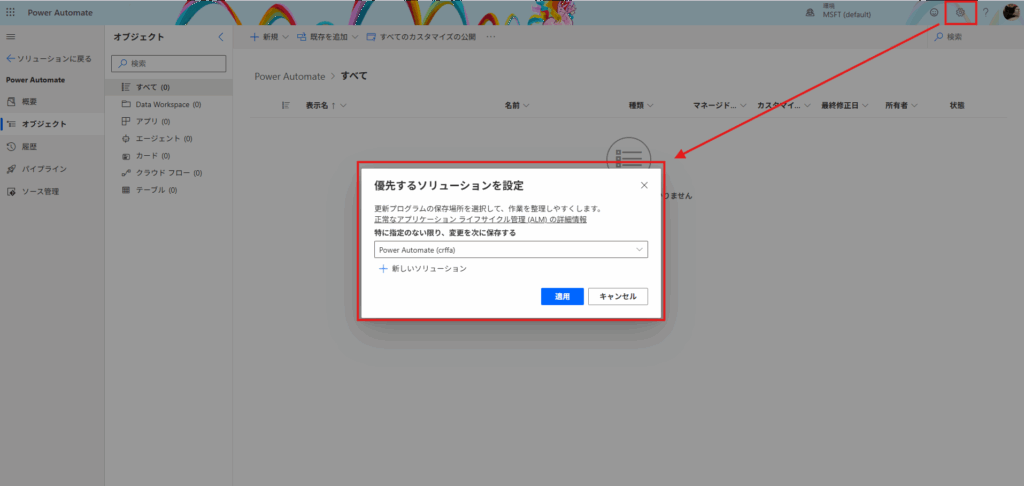This screenshot has width=1024, height=486.
Task: Open the settings gear icon
Action: [960, 12]
